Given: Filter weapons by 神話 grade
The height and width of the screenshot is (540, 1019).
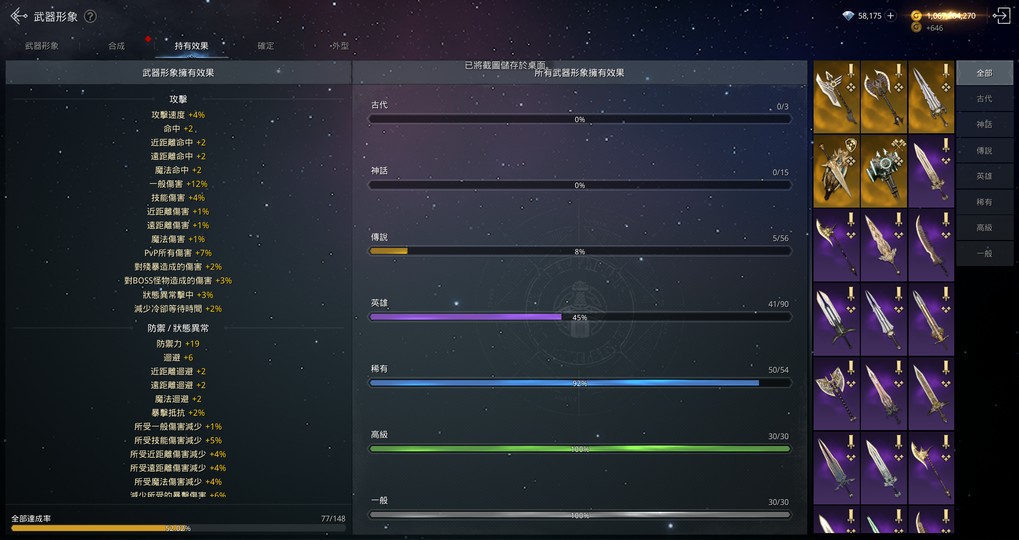Looking at the screenshot, I should pyautogui.click(x=984, y=125).
